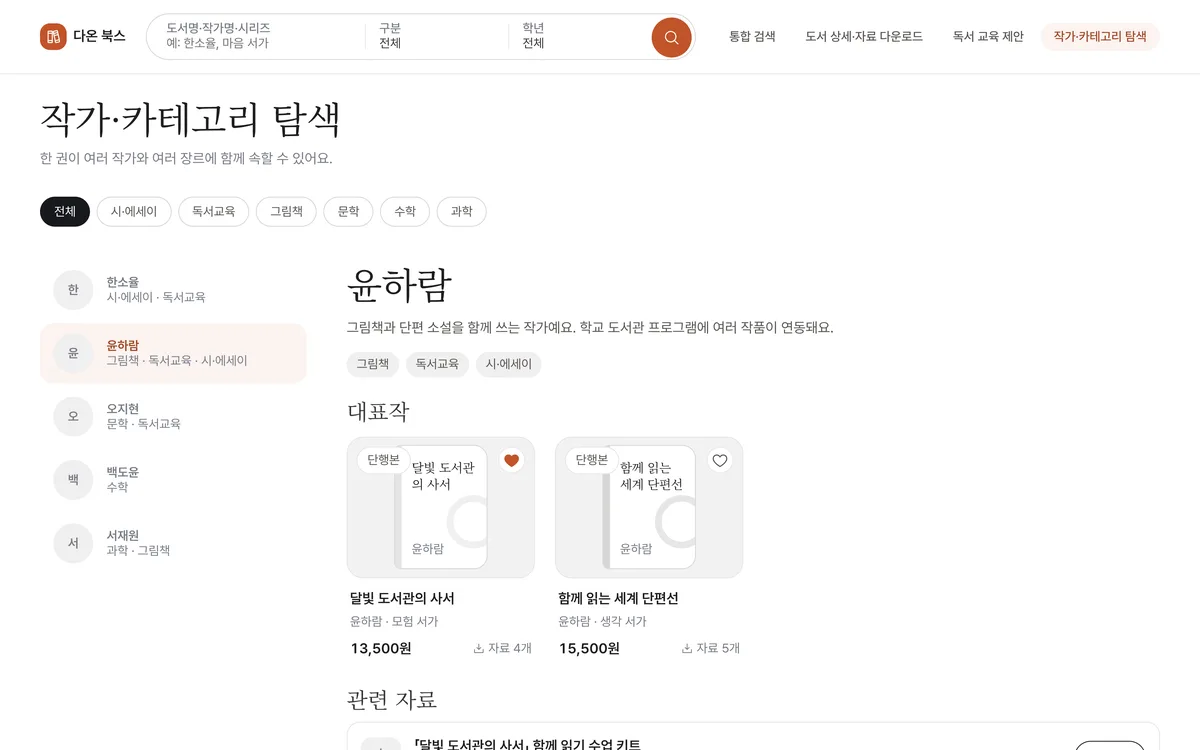Click the orange search magnifier button

pyautogui.click(x=671, y=37)
